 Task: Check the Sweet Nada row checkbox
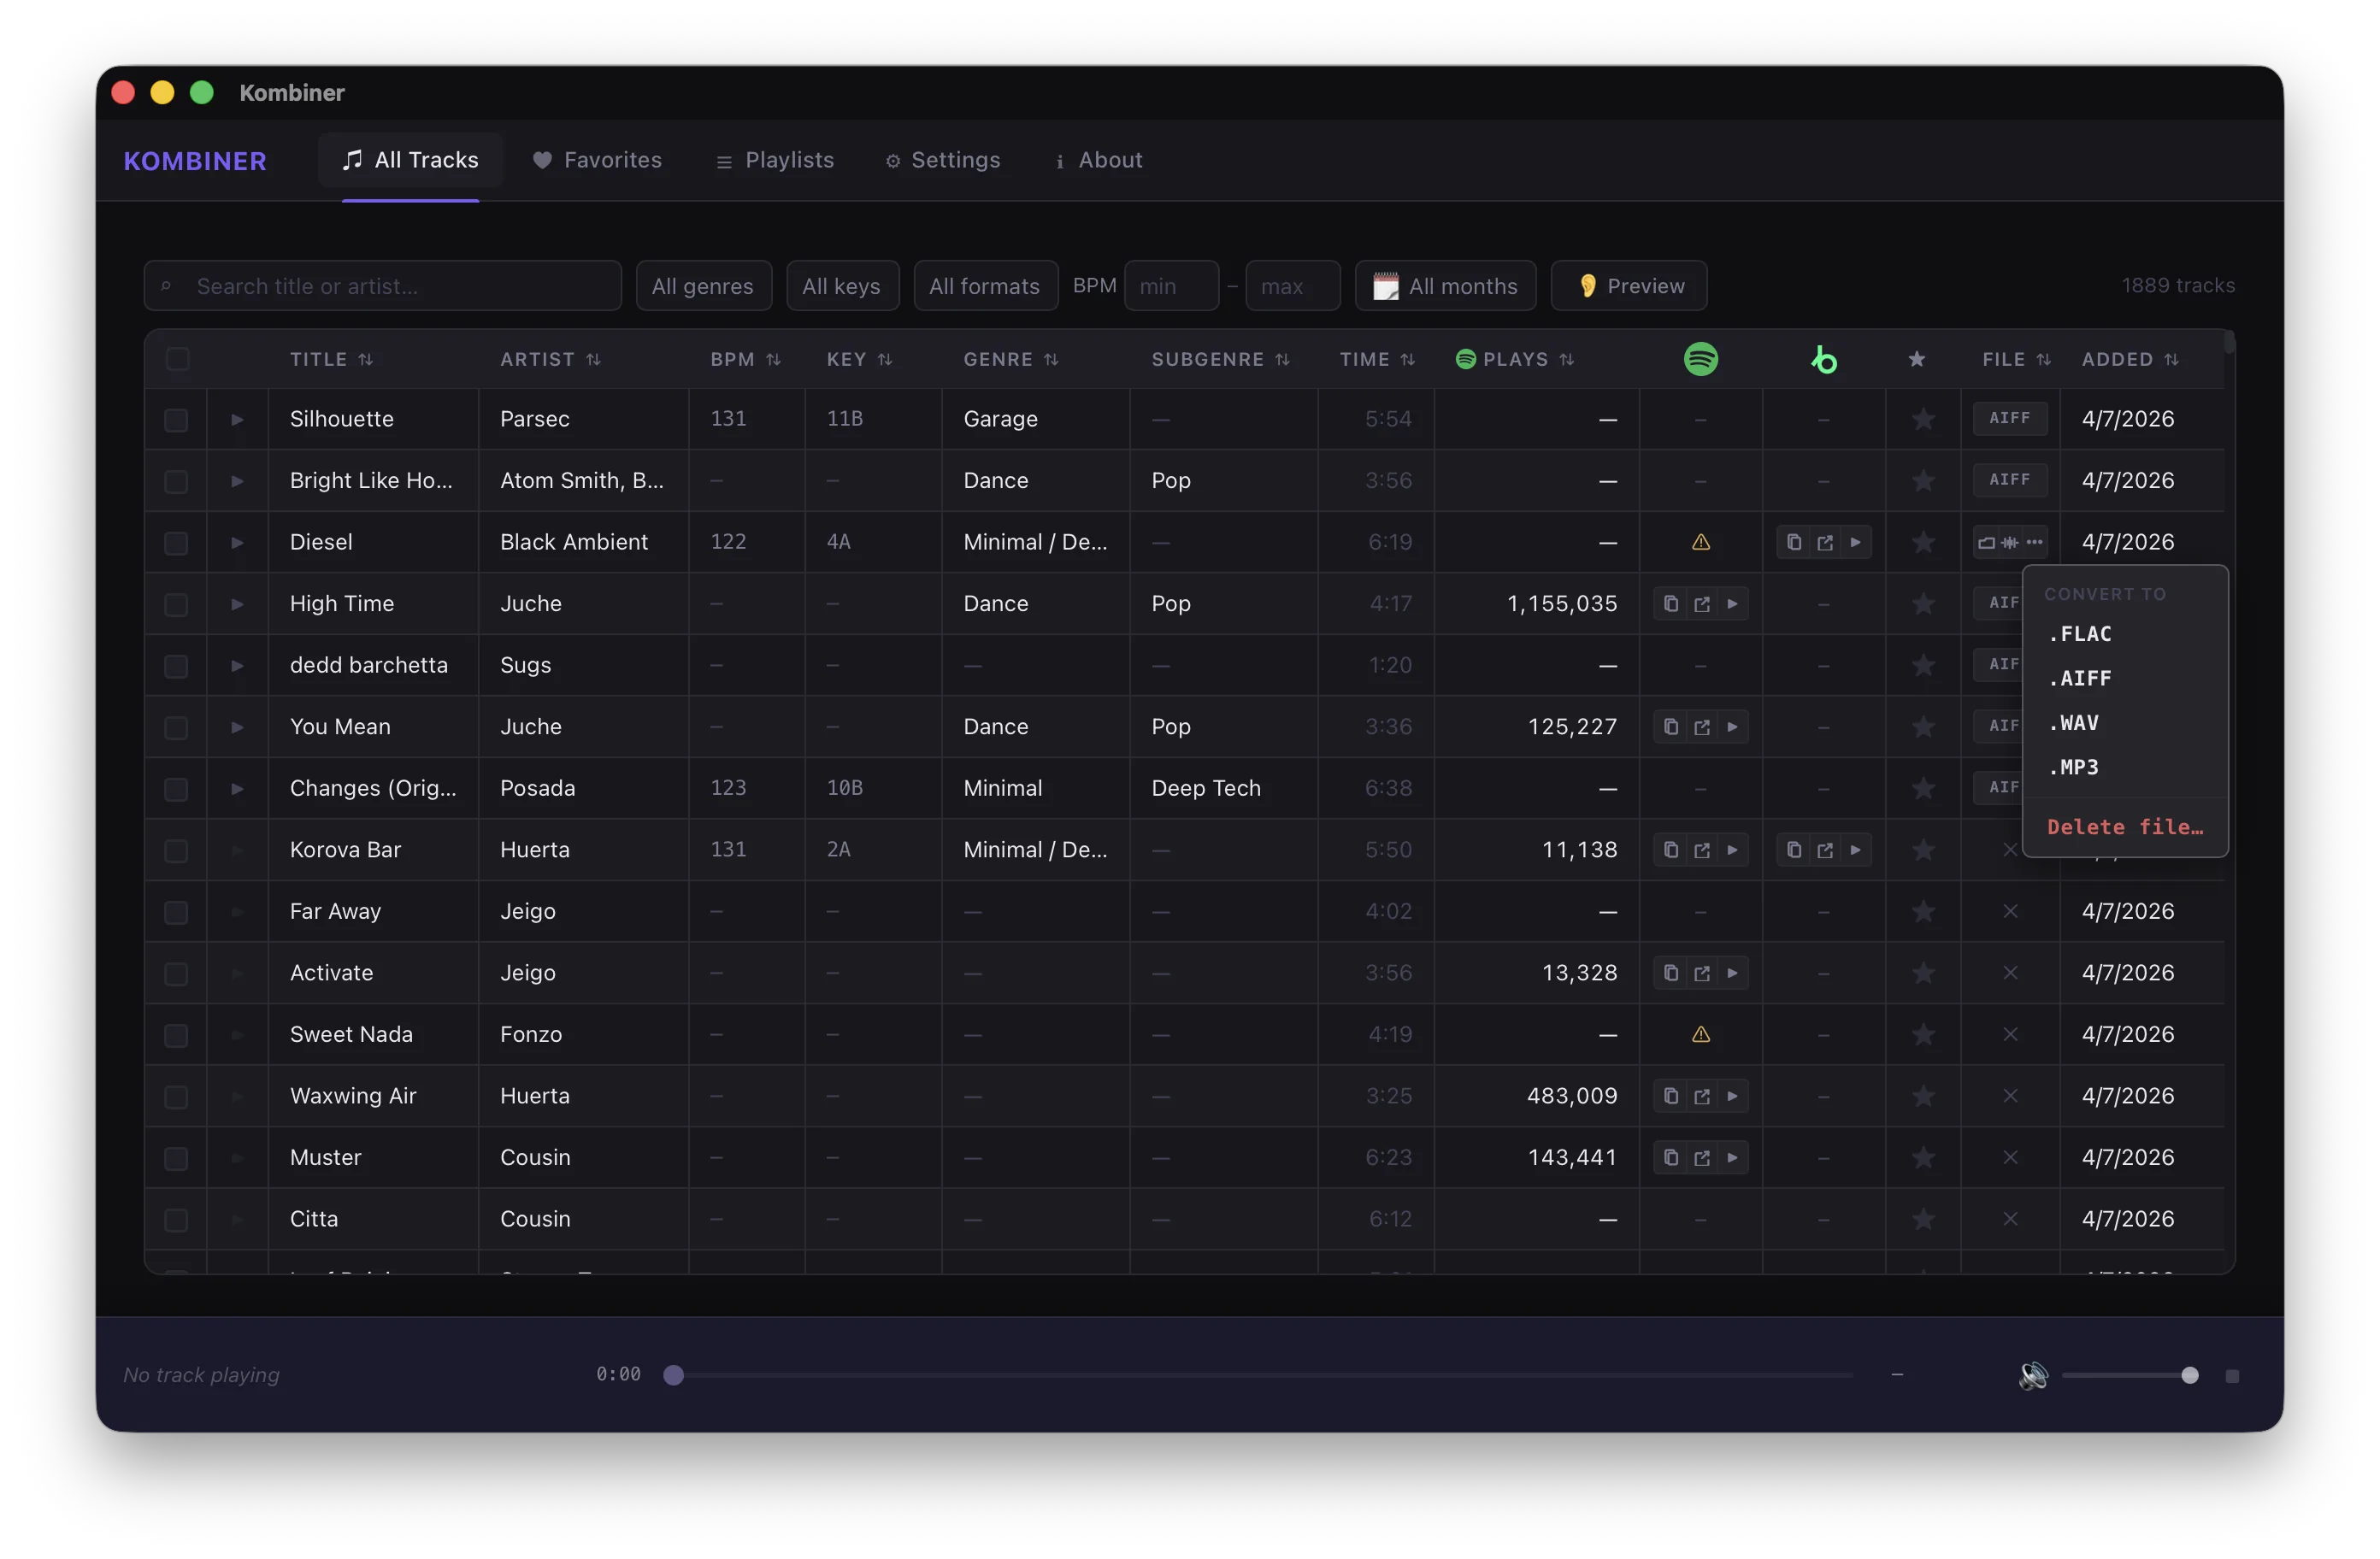click(176, 1035)
